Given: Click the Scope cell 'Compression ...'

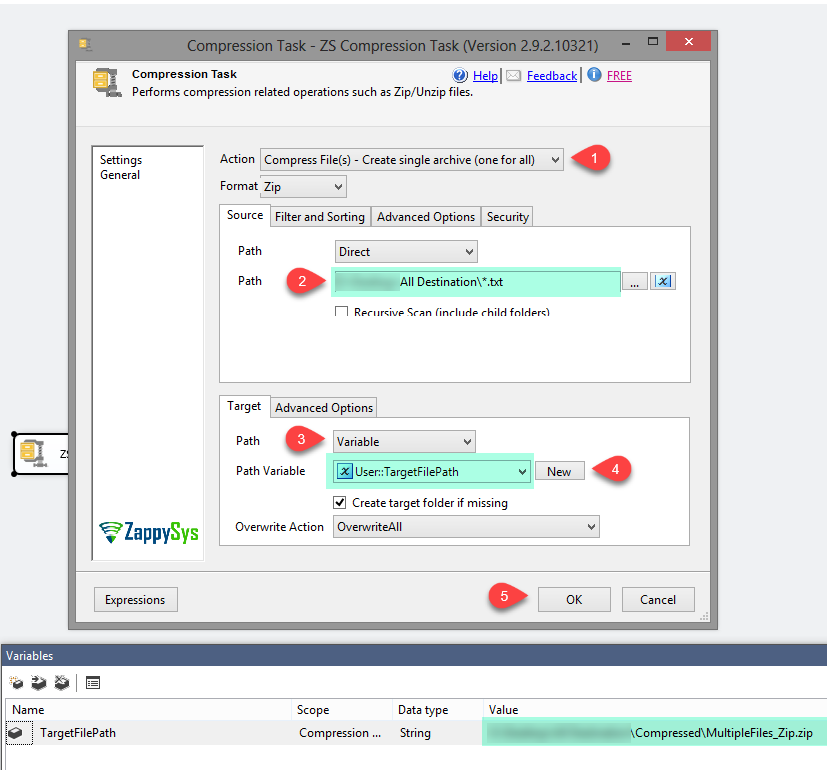Looking at the screenshot, I should pos(340,733).
